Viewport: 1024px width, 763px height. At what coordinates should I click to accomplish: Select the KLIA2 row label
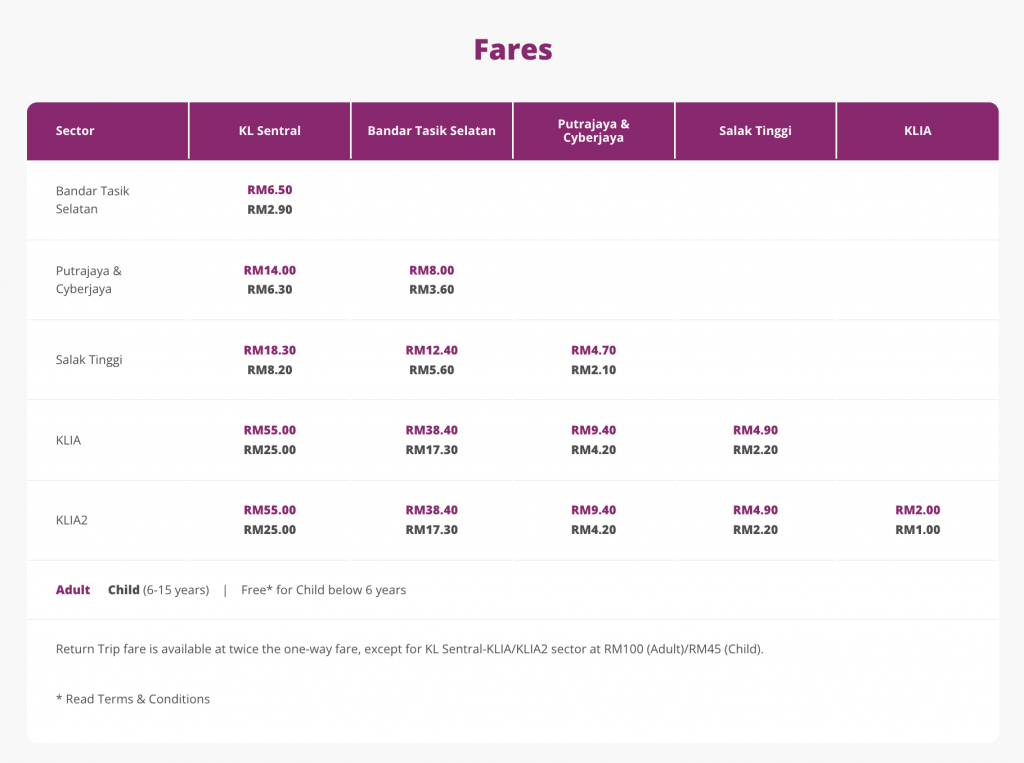72,520
